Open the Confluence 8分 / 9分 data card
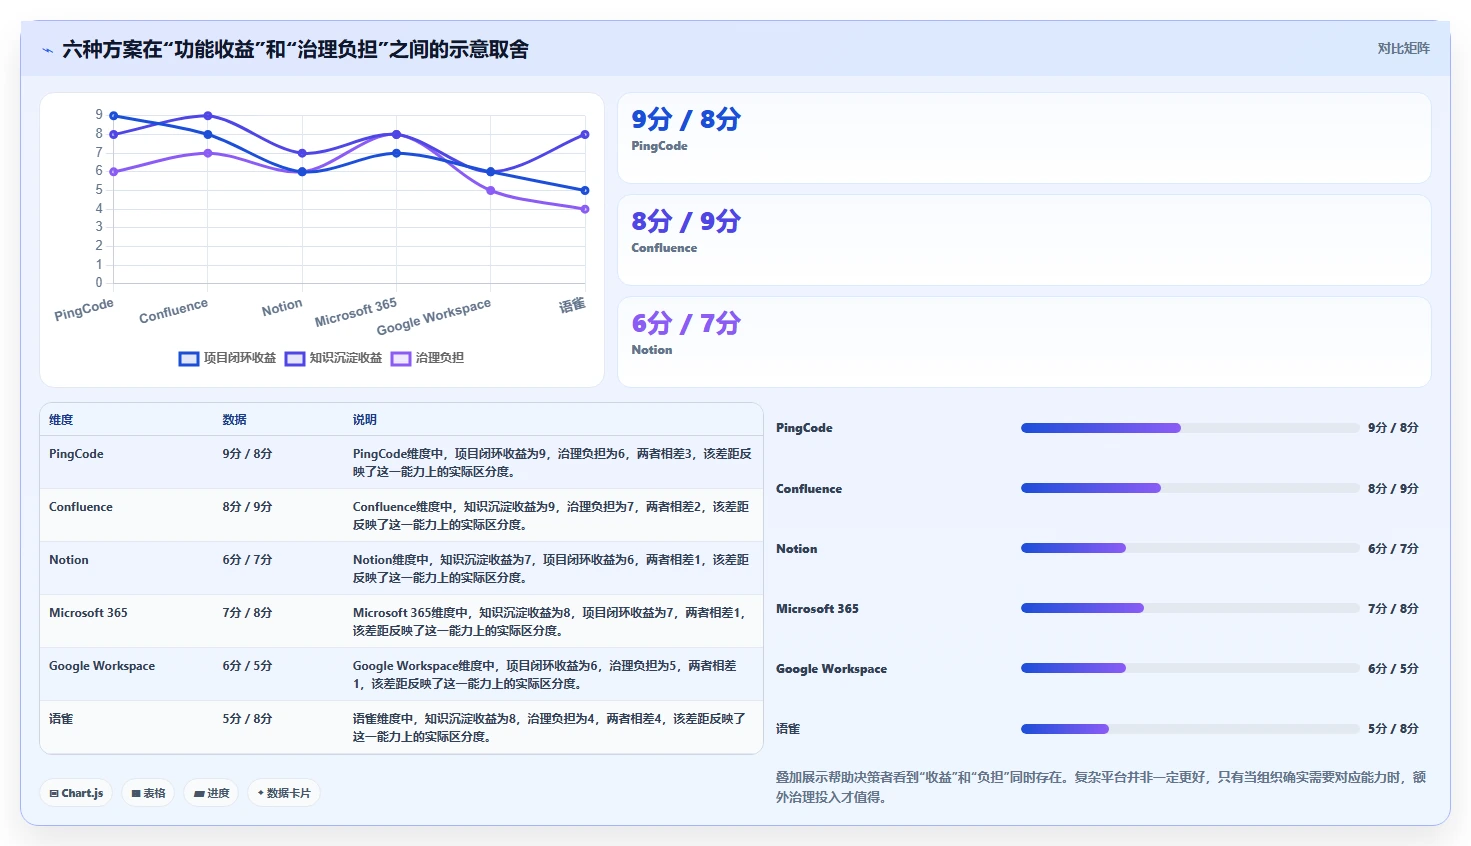This screenshot has width=1471, height=846. [x=1024, y=240]
